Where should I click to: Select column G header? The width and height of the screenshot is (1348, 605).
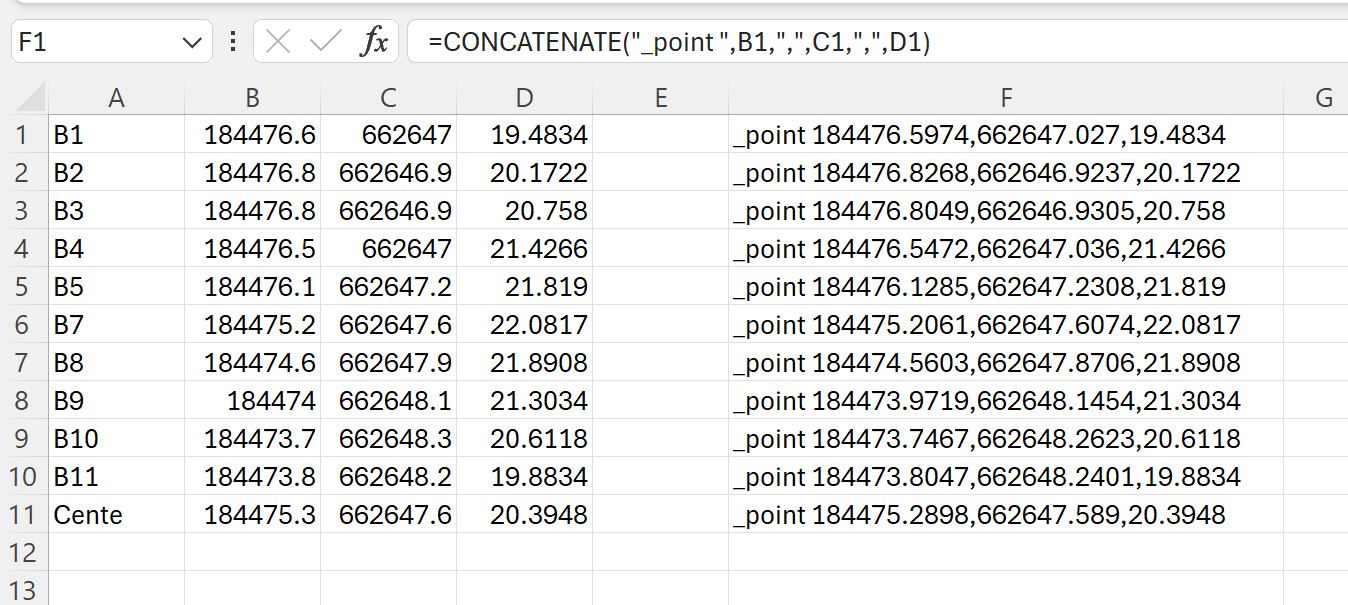(x=1324, y=97)
